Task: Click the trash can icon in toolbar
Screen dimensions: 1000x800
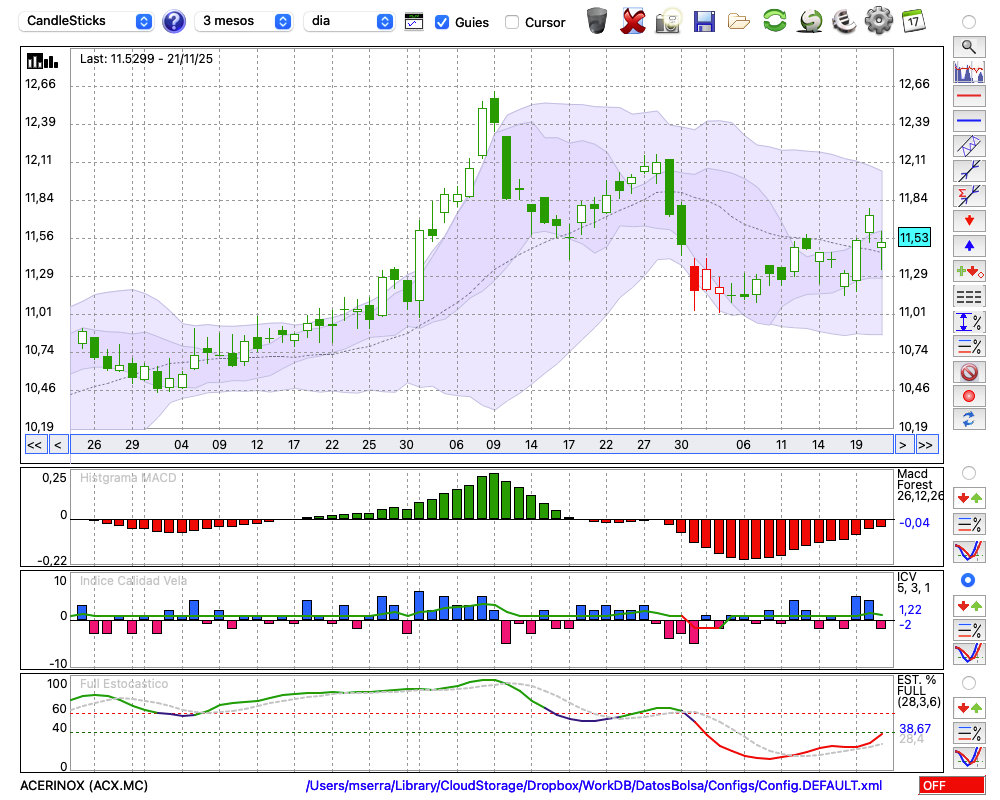Action: pyautogui.click(x=597, y=21)
